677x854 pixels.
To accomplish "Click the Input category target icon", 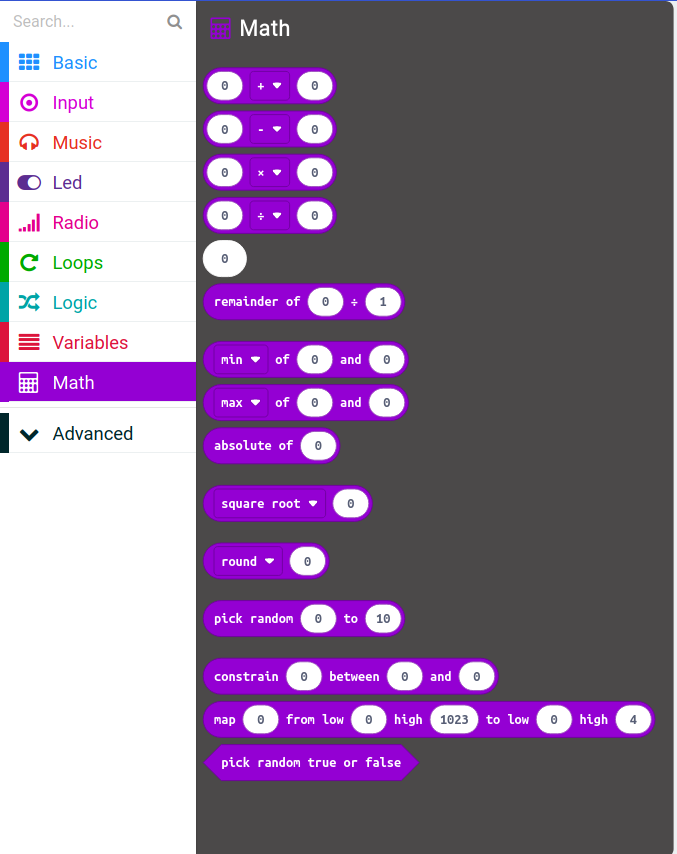I will (x=29, y=102).
